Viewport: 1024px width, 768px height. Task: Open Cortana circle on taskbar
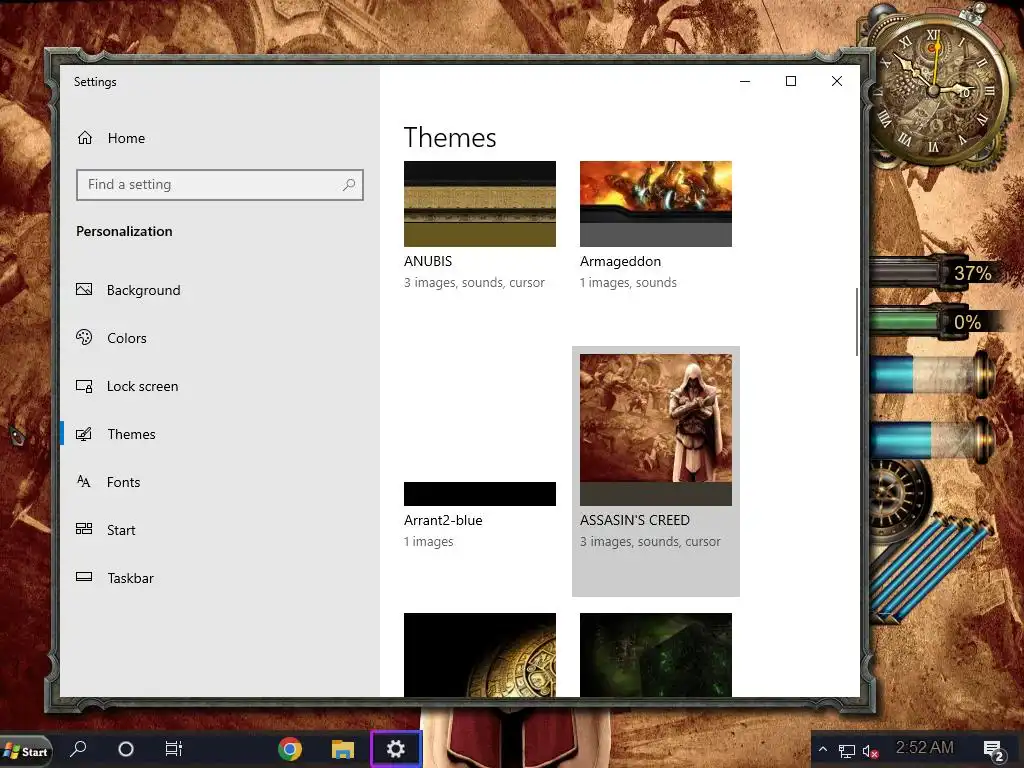click(x=126, y=749)
